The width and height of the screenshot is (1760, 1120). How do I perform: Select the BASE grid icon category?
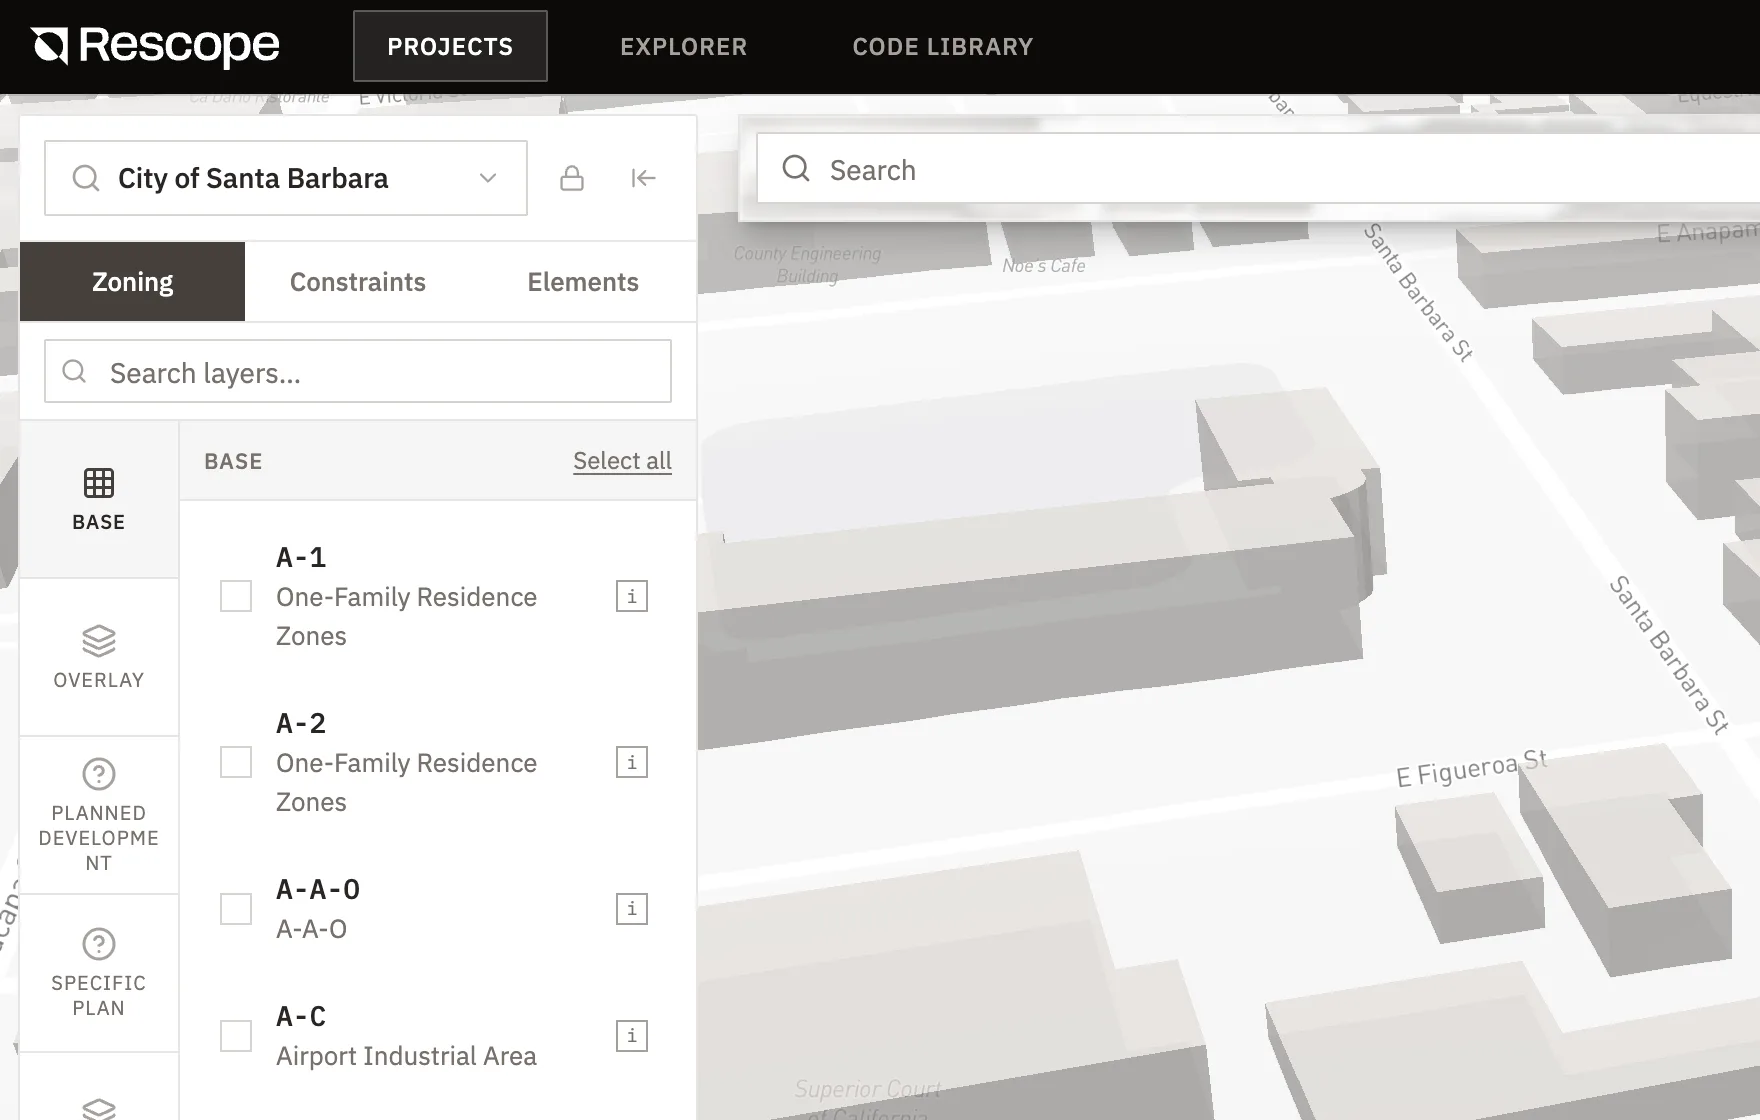pos(99,499)
